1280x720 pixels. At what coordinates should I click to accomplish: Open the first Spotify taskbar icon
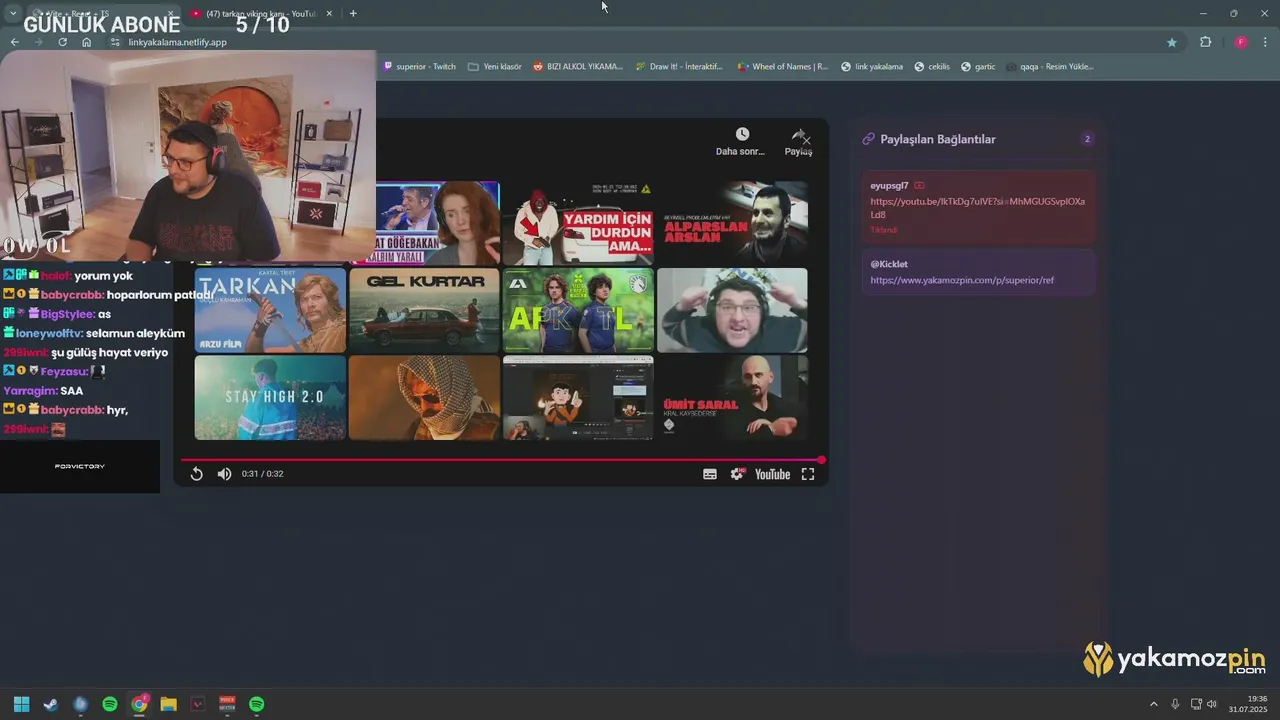coord(110,704)
